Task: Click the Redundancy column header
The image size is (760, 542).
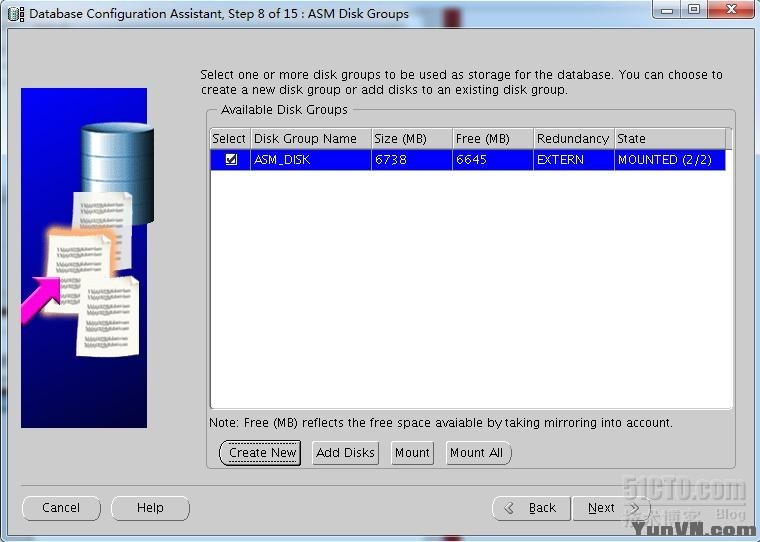Action: pyautogui.click(x=573, y=139)
